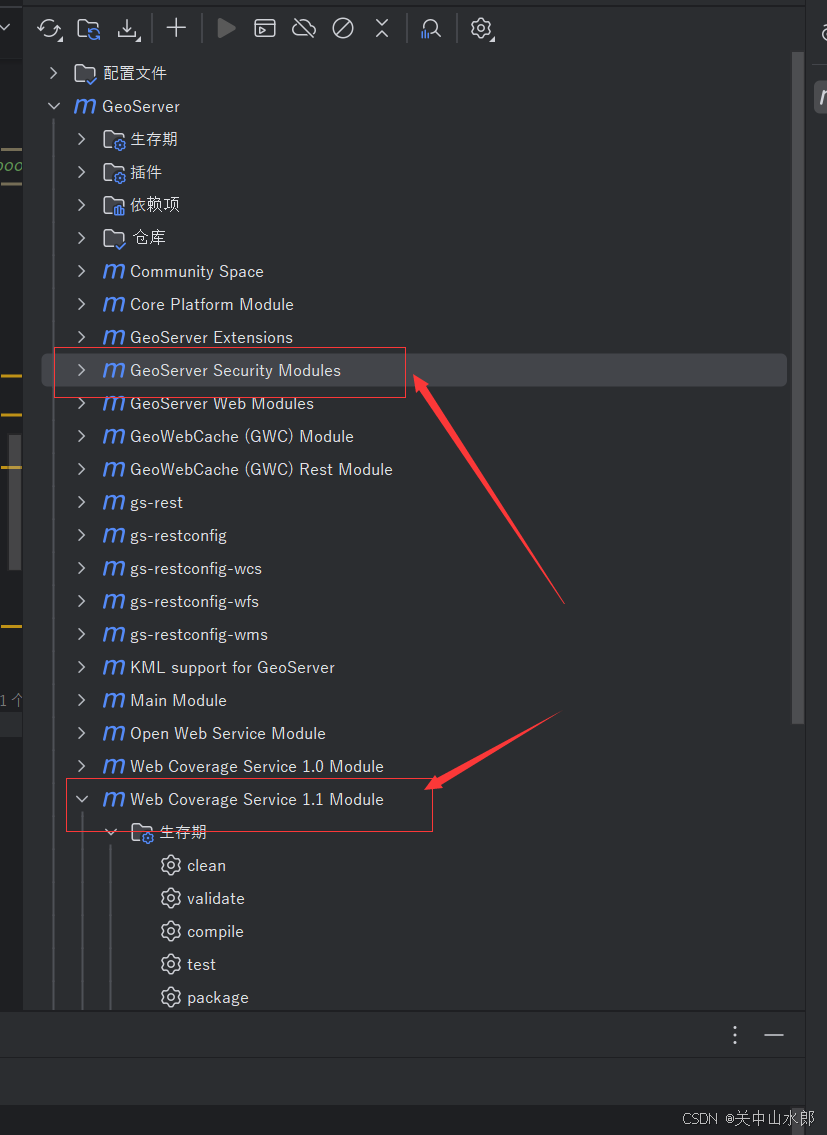Viewport: 827px width, 1135px height.
Task: Select the clean lifecycle goal
Action: [206, 865]
